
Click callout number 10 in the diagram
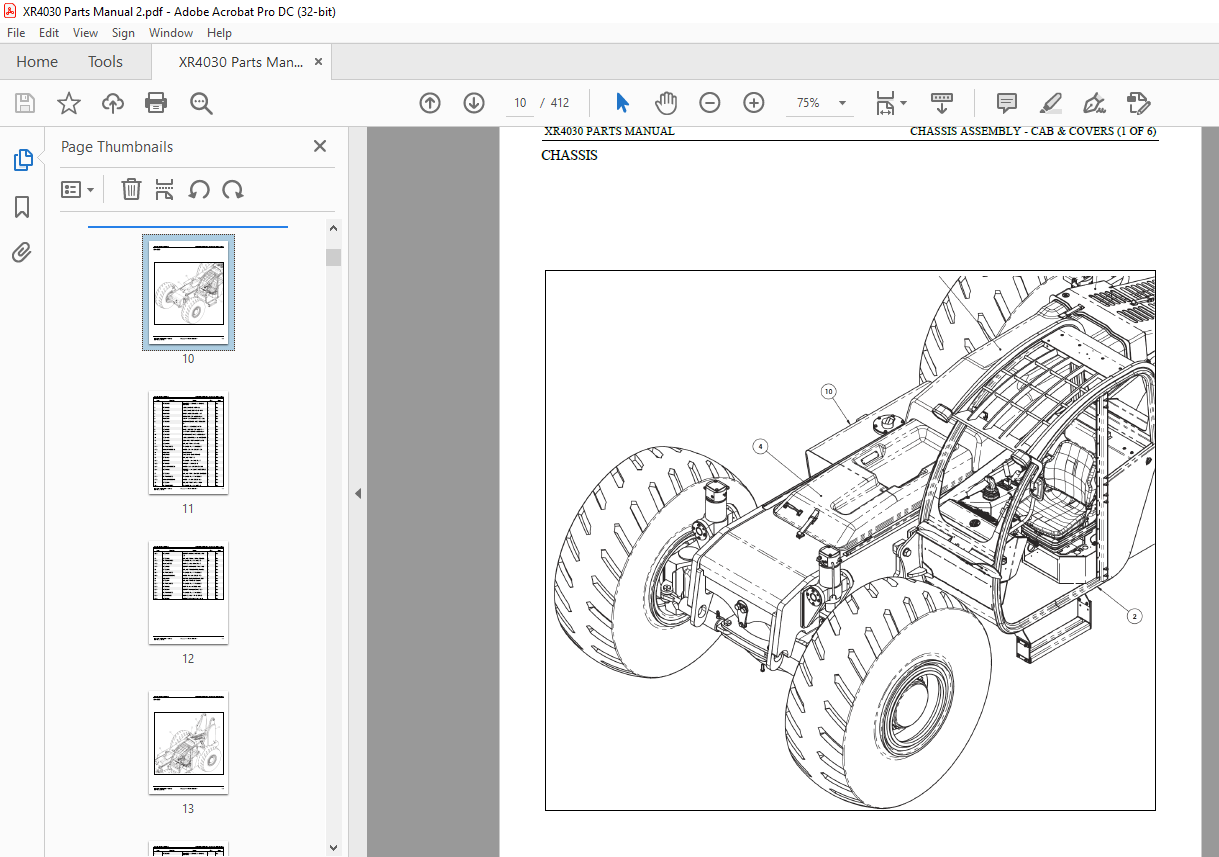tap(828, 391)
